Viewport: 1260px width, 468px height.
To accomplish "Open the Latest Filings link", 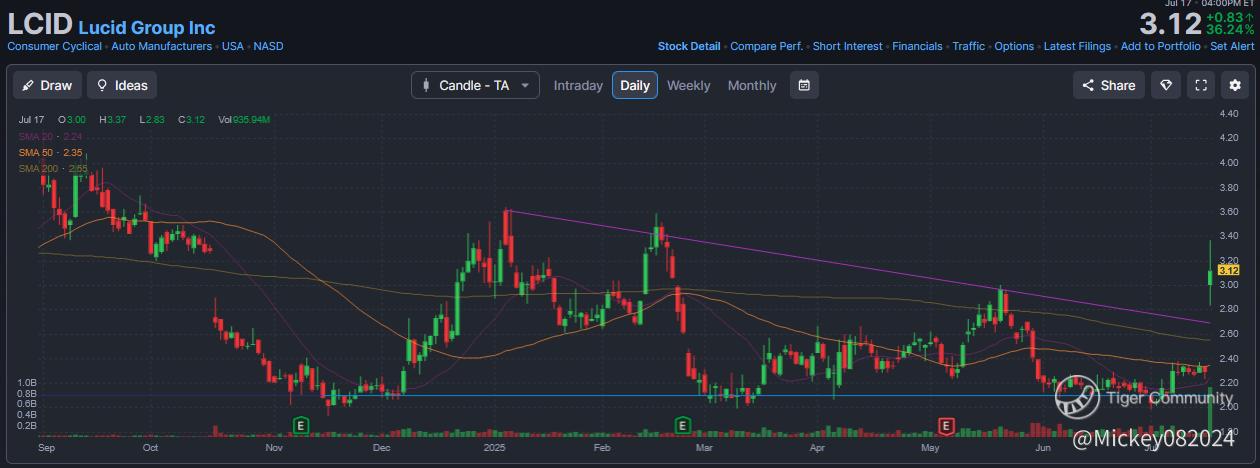I will pos(1077,46).
